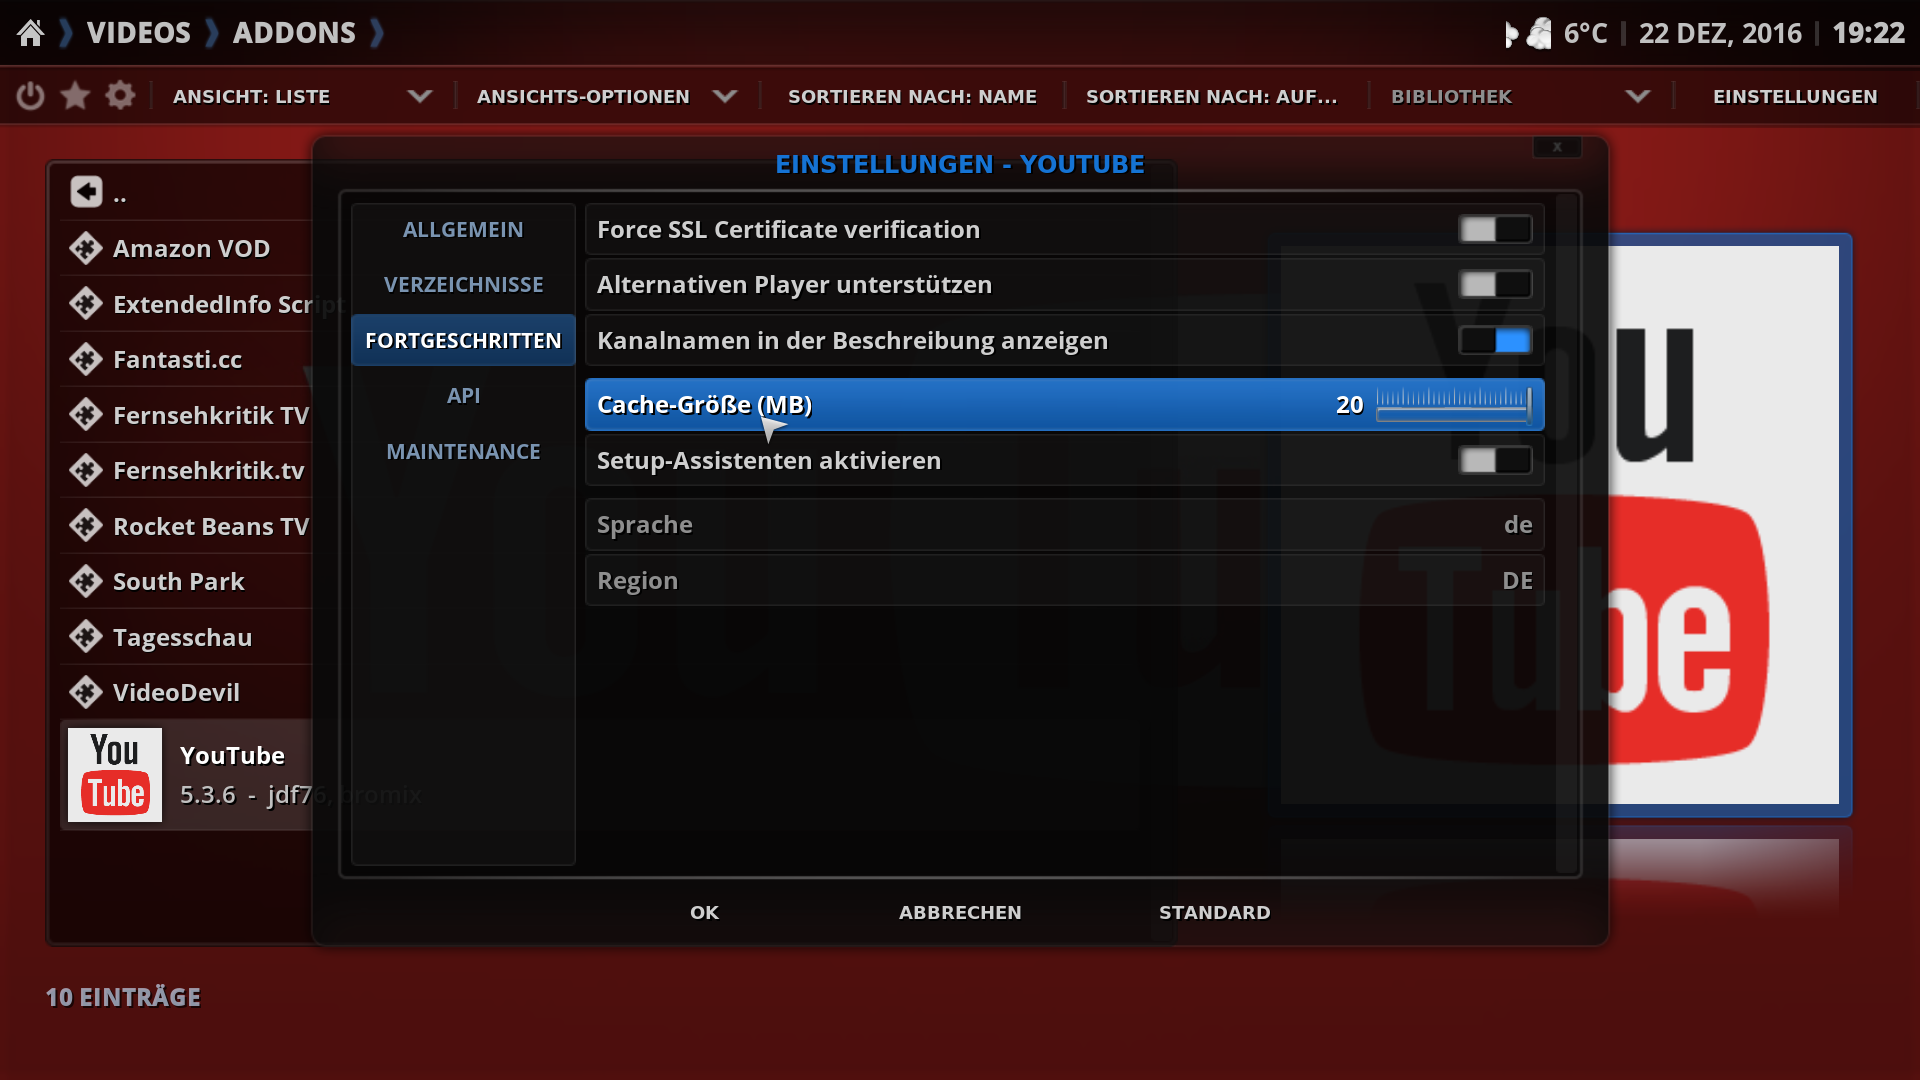Switch to the Verzeichnisse tab
The height and width of the screenshot is (1080, 1920).
pyautogui.click(x=463, y=285)
